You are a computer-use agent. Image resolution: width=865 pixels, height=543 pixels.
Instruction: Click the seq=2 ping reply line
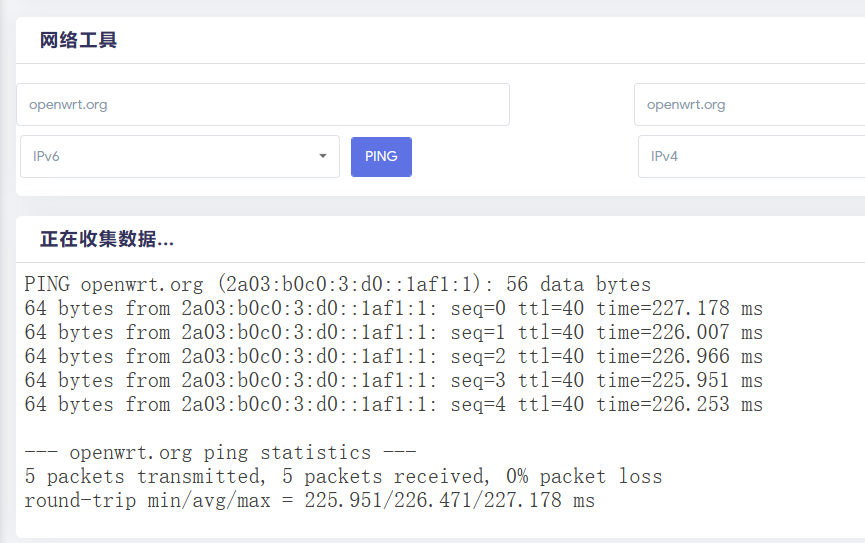point(393,356)
